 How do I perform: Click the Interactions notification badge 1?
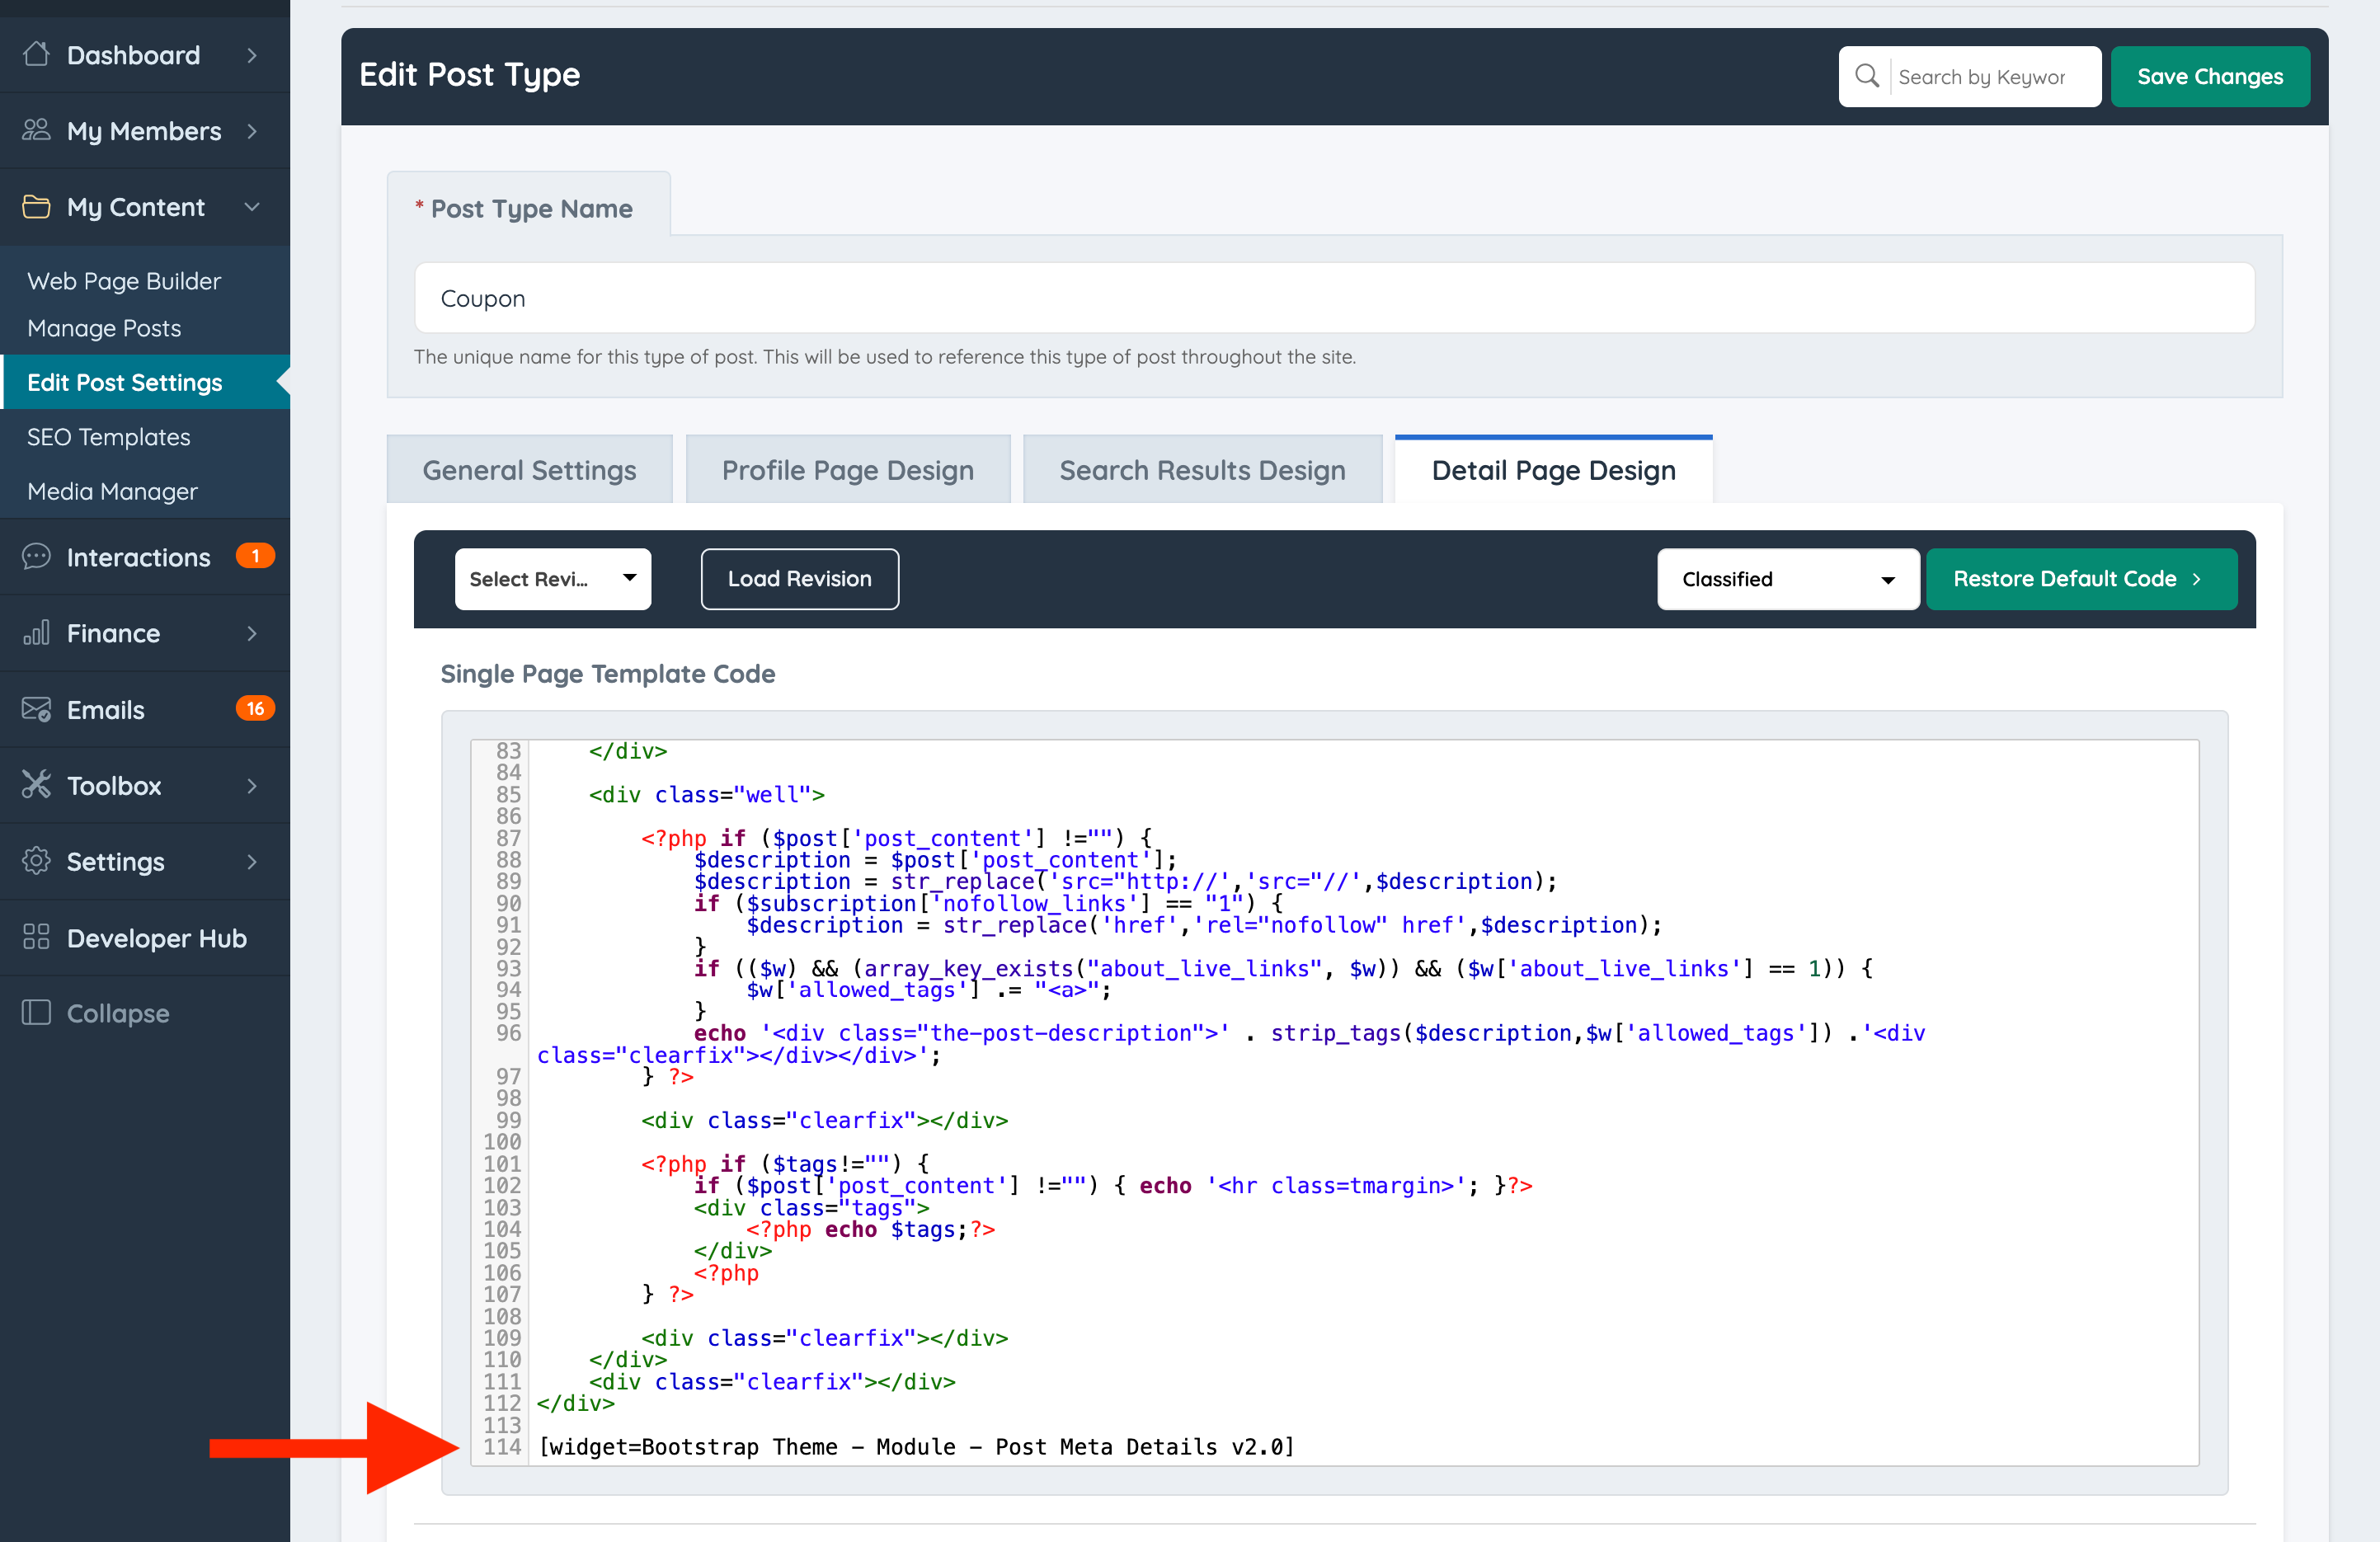click(x=255, y=556)
